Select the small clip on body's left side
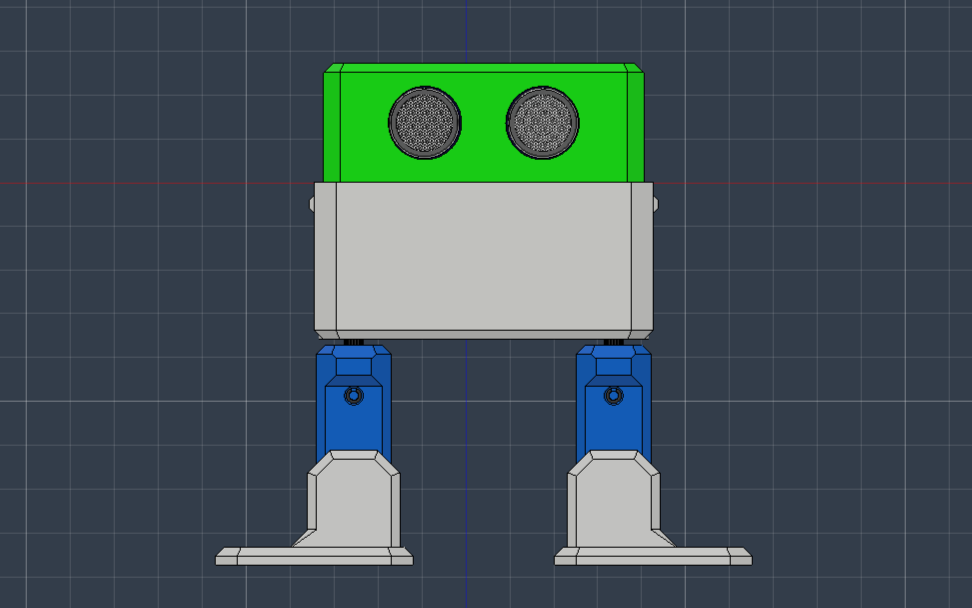972x608 pixels. [x=312, y=204]
